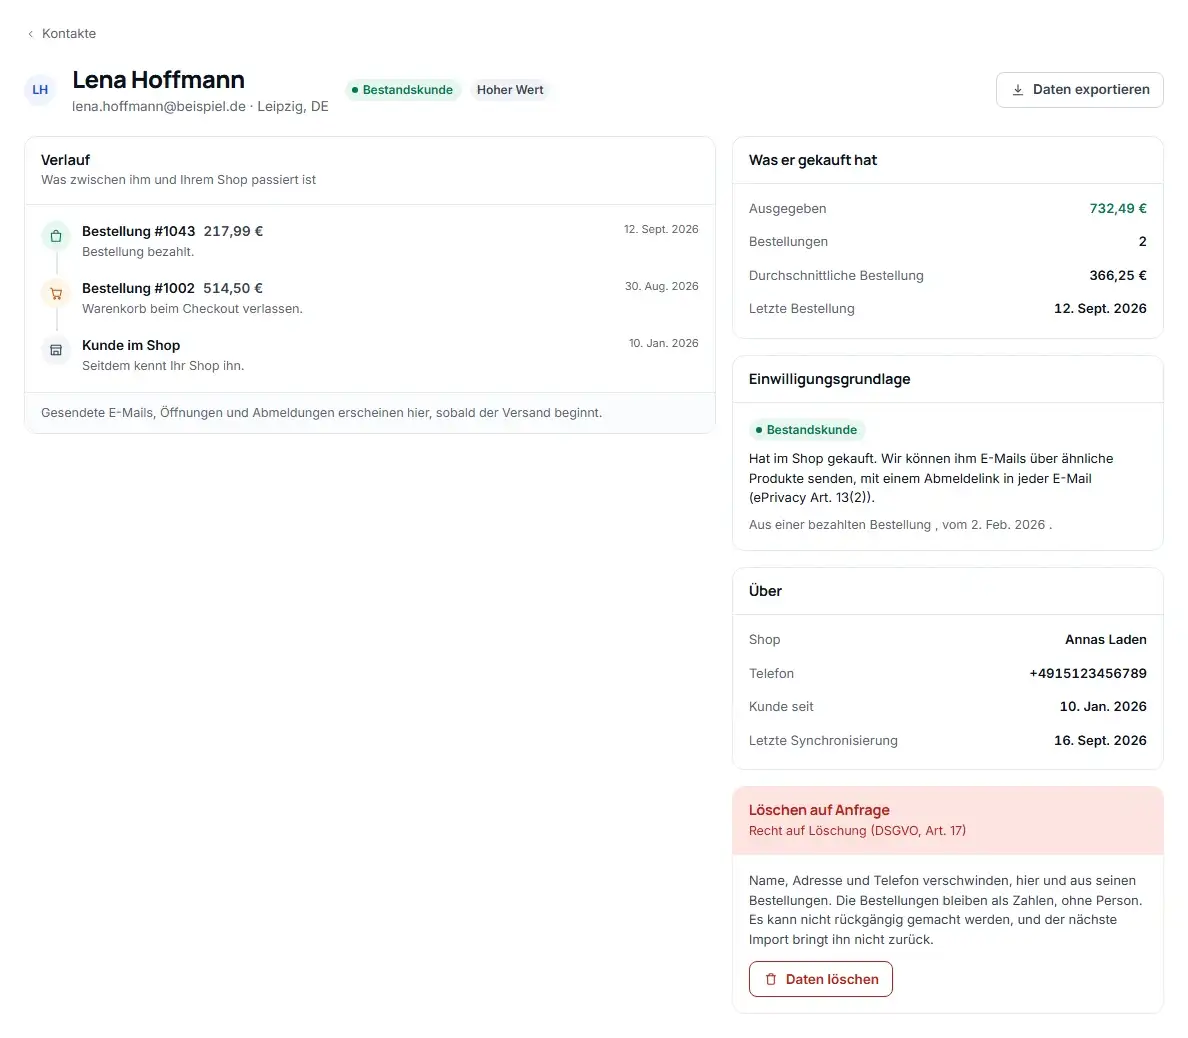The height and width of the screenshot is (1038, 1188).
Task: Open timeline entry Bestellung #1002
Action: click(370, 297)
